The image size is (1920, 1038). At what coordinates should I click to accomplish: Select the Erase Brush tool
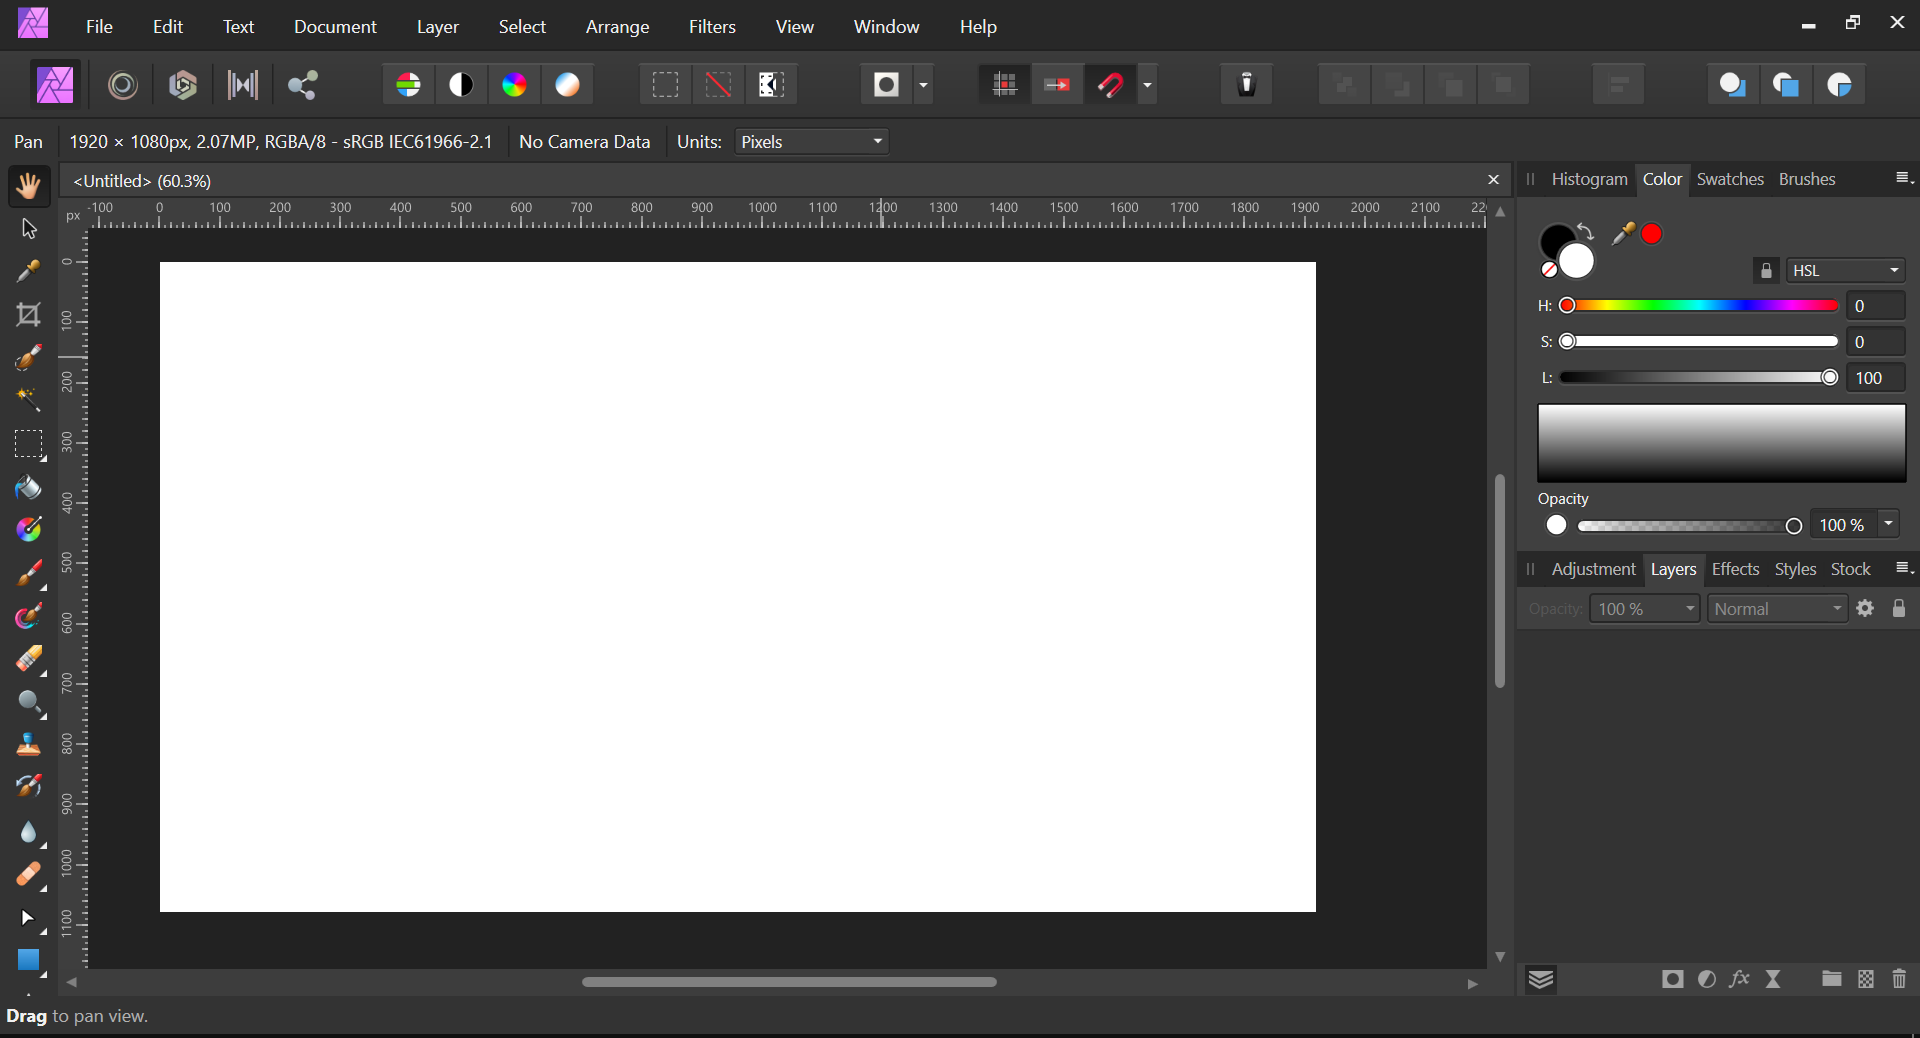pyautogui.click(x=29, y=661)
